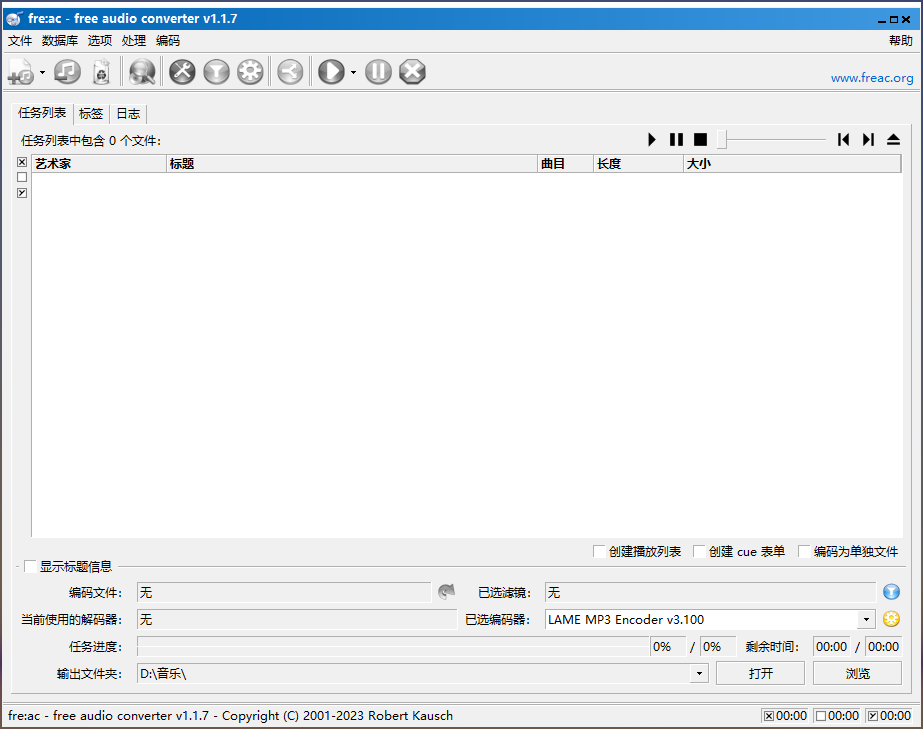Click the stop encoding X icon
923x729 pixels.
412,72
